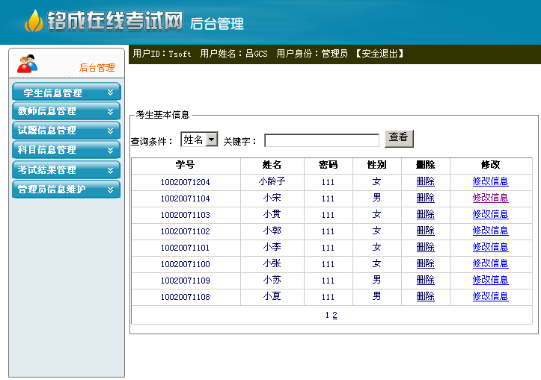
Task: Click 修改信息 for student 小宋
Action: point(490,198)
